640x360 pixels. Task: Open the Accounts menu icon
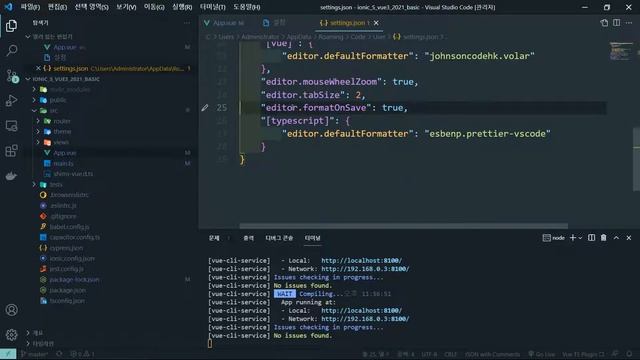11,310
